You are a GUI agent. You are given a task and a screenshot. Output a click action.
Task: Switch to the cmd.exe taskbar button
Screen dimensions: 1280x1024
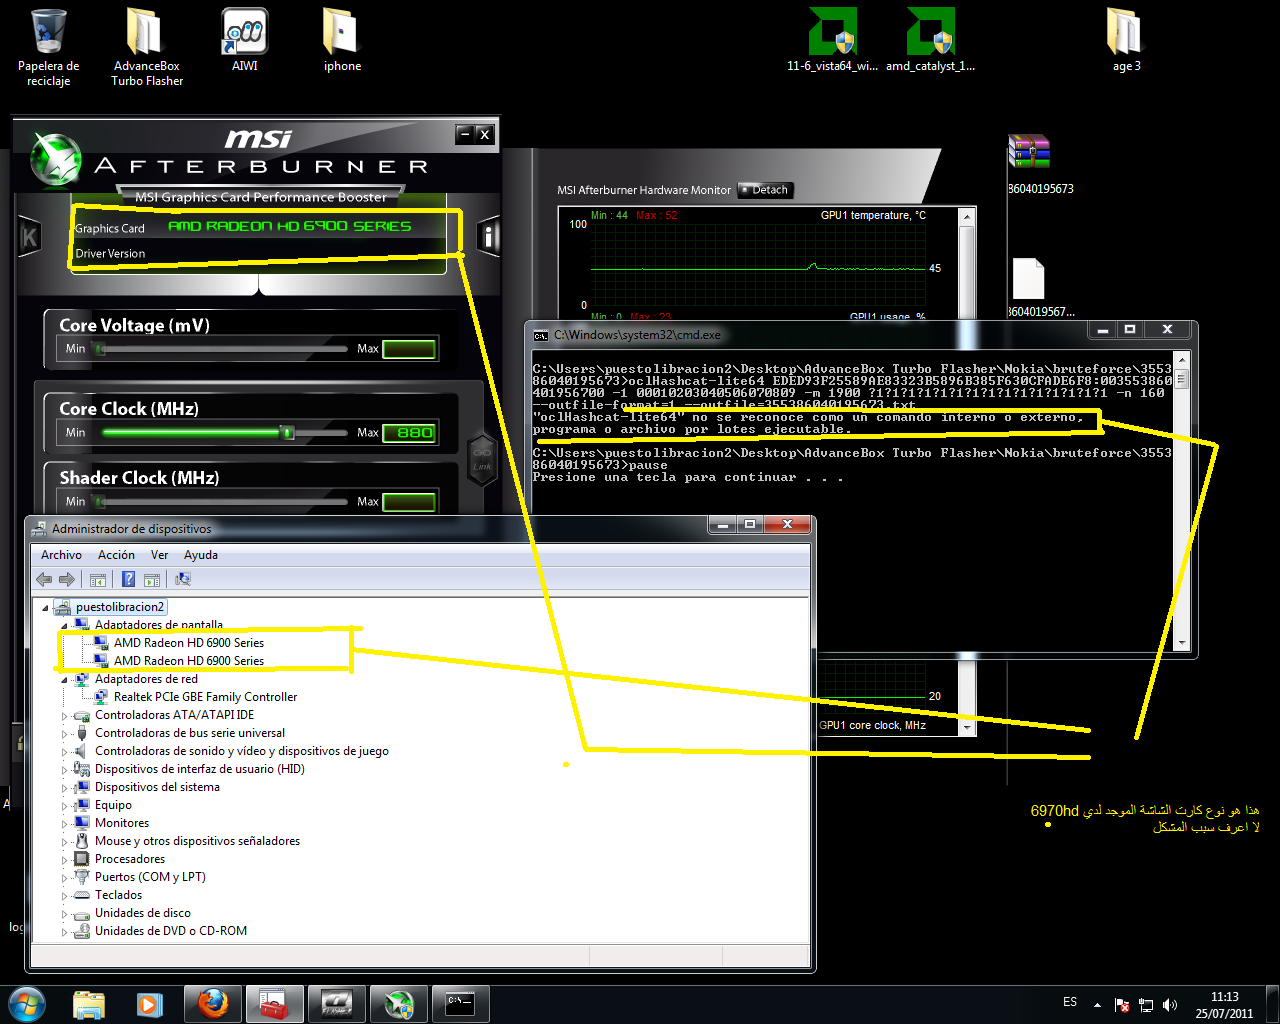click(x=461, y=1004)
